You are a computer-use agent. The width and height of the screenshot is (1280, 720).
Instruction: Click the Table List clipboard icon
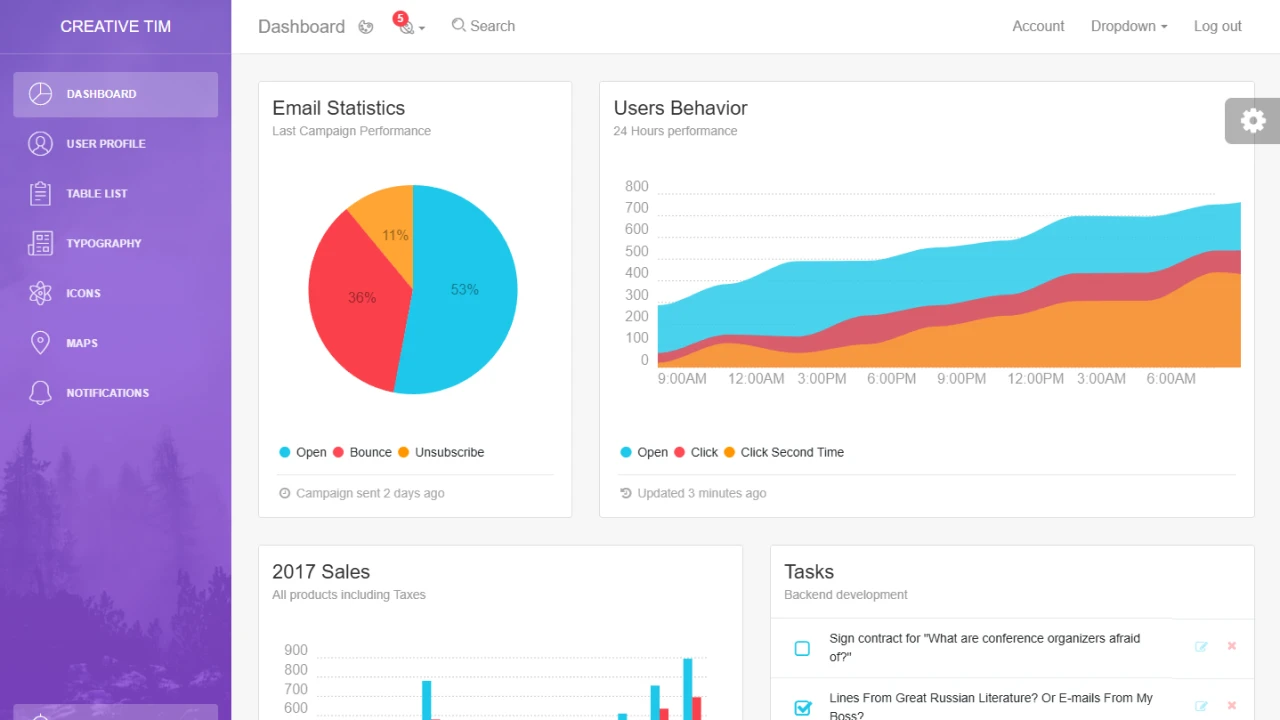(40, 194)
